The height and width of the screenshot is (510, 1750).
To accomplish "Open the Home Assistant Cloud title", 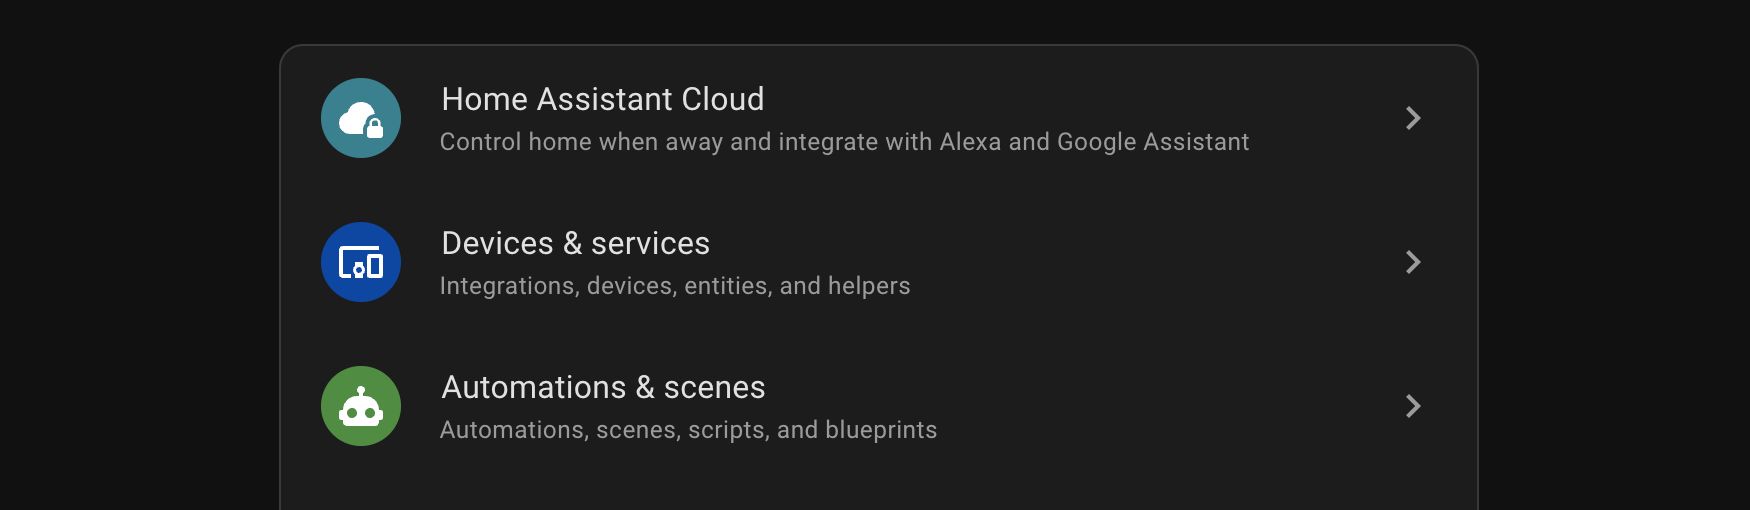I will click(x=602, y=99).
